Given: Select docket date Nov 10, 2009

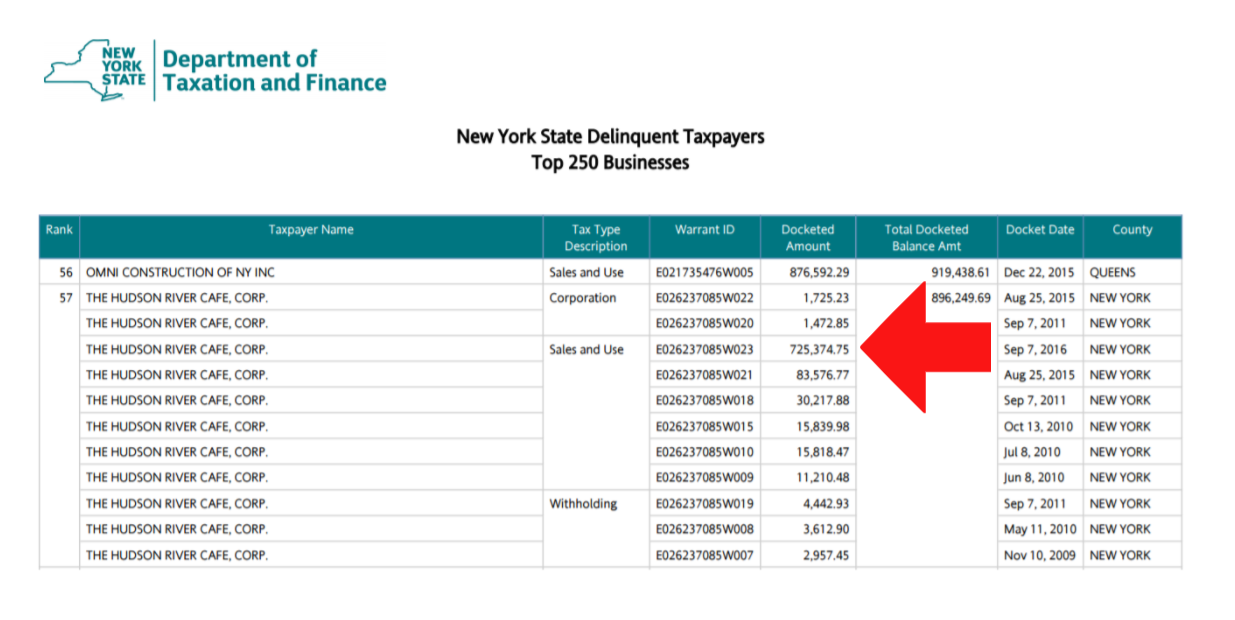Looking at the screenshot, I should pyautogui.click(x=1040, y=555).
